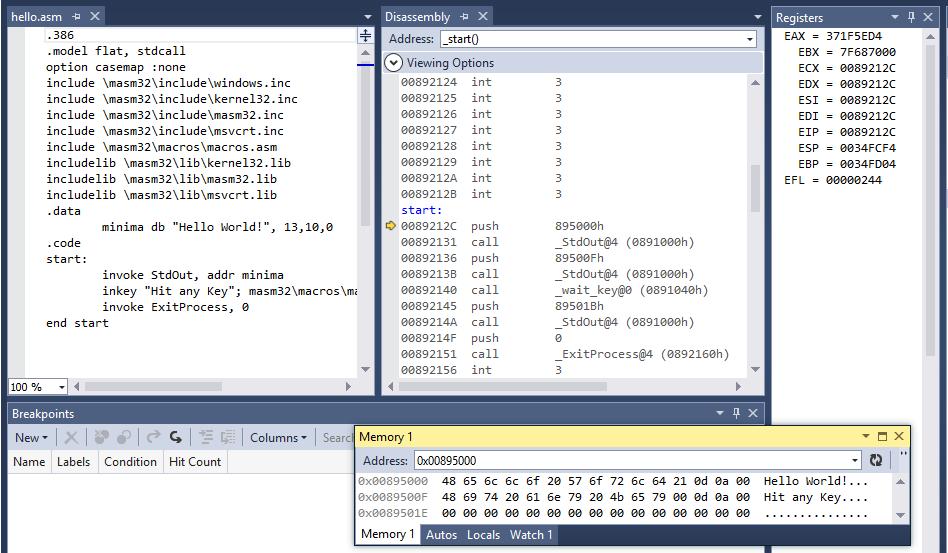Click Disassembly vertical scroll down arrow

click(x=755, y=369)
